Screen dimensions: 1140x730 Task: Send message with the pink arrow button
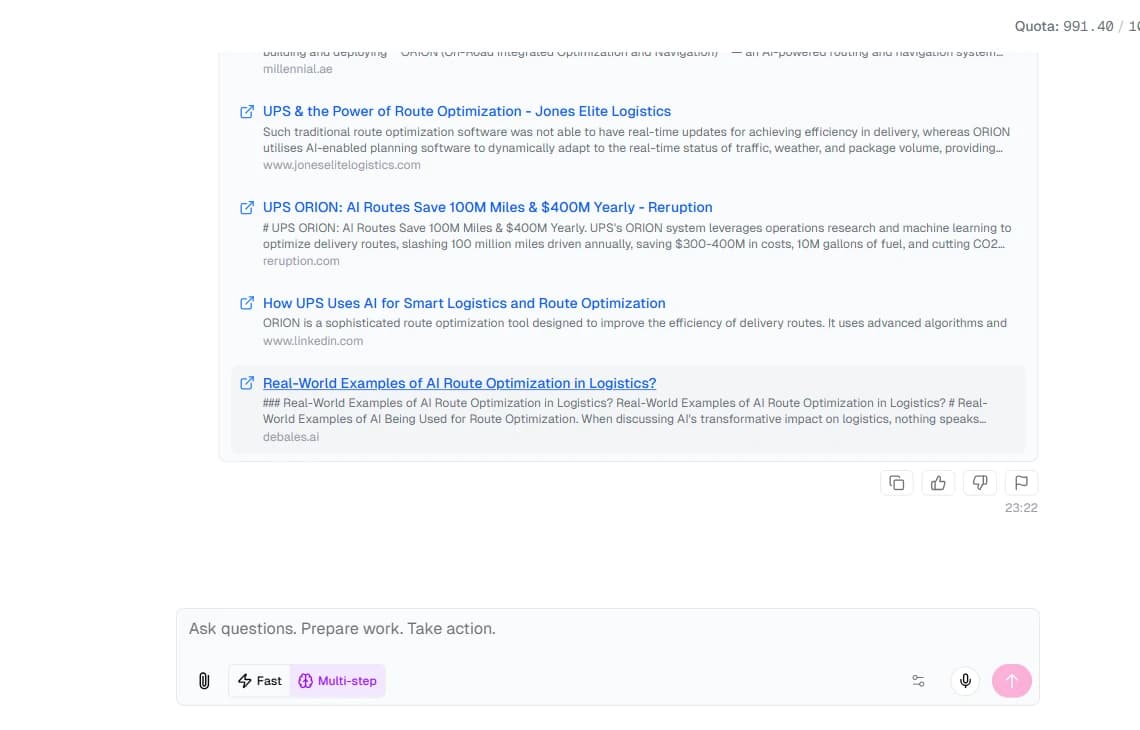(x=1011, y=681)
